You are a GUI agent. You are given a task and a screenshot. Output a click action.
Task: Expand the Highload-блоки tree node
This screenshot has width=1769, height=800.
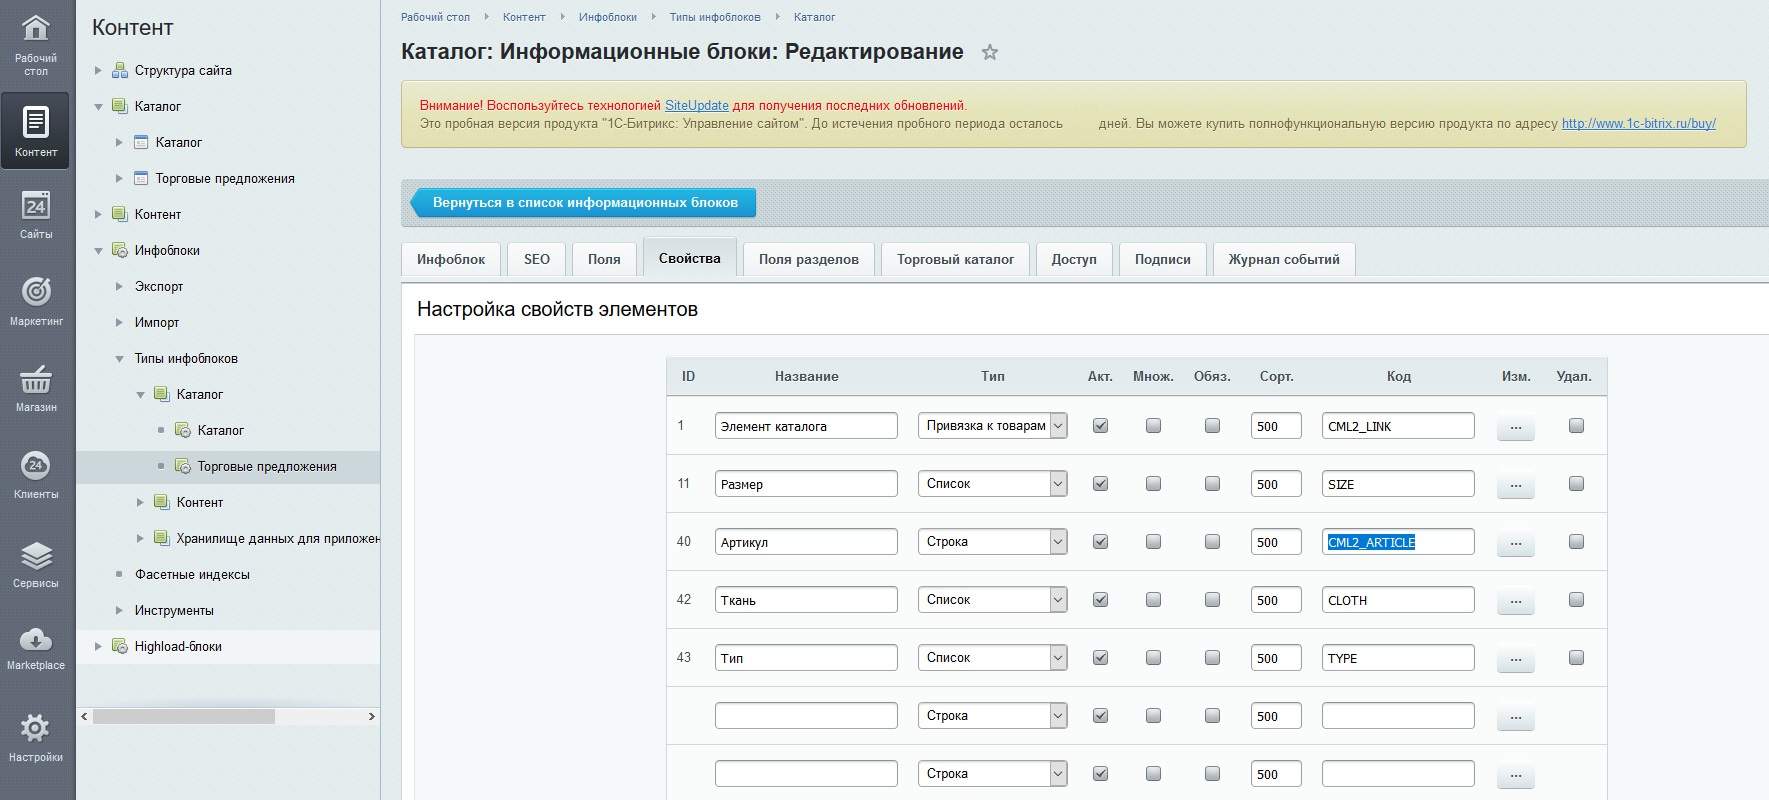pos(98,646)
